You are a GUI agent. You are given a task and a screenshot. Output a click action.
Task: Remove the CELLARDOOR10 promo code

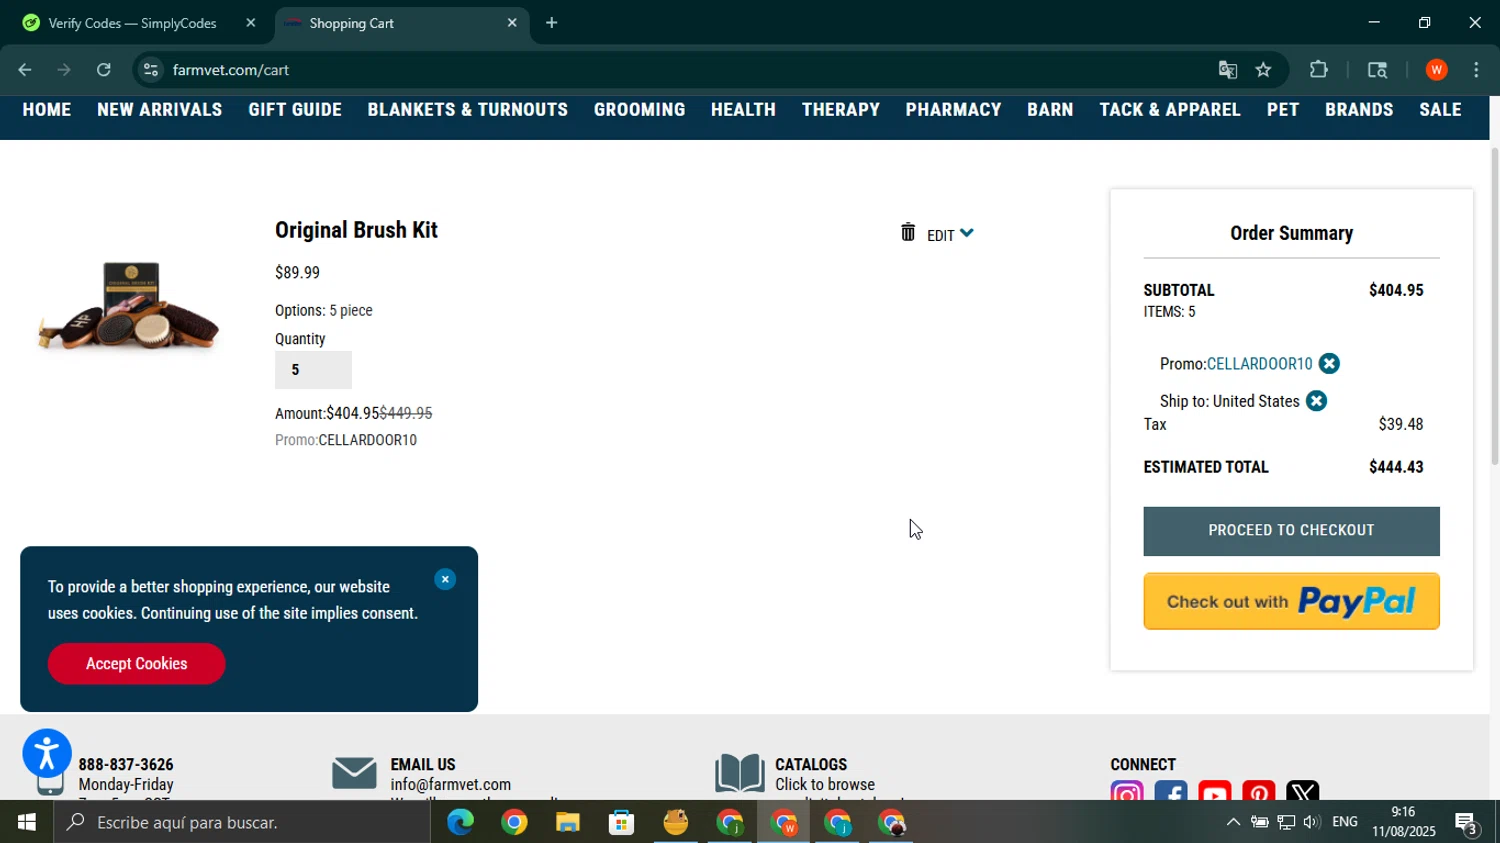click(x=1329, y=364)
